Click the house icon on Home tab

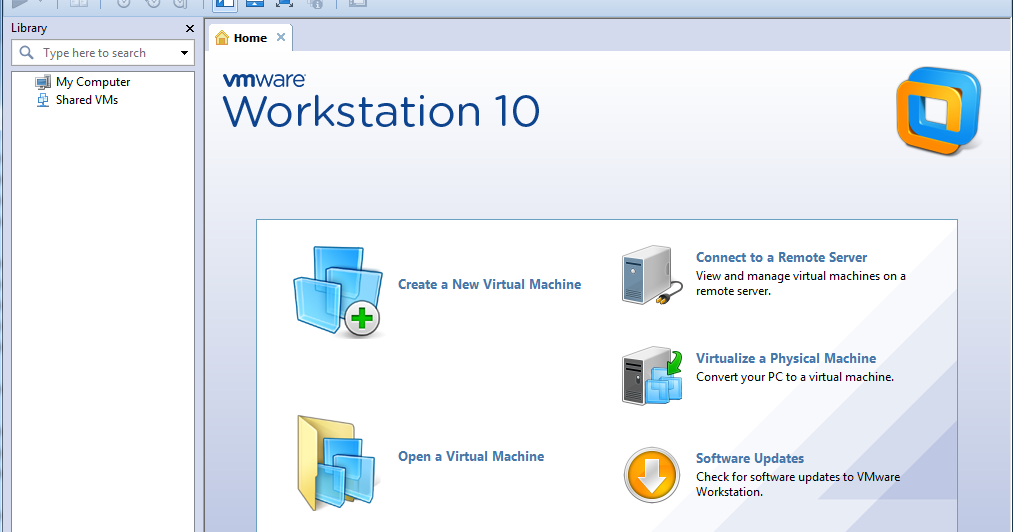tap(222, 37)
